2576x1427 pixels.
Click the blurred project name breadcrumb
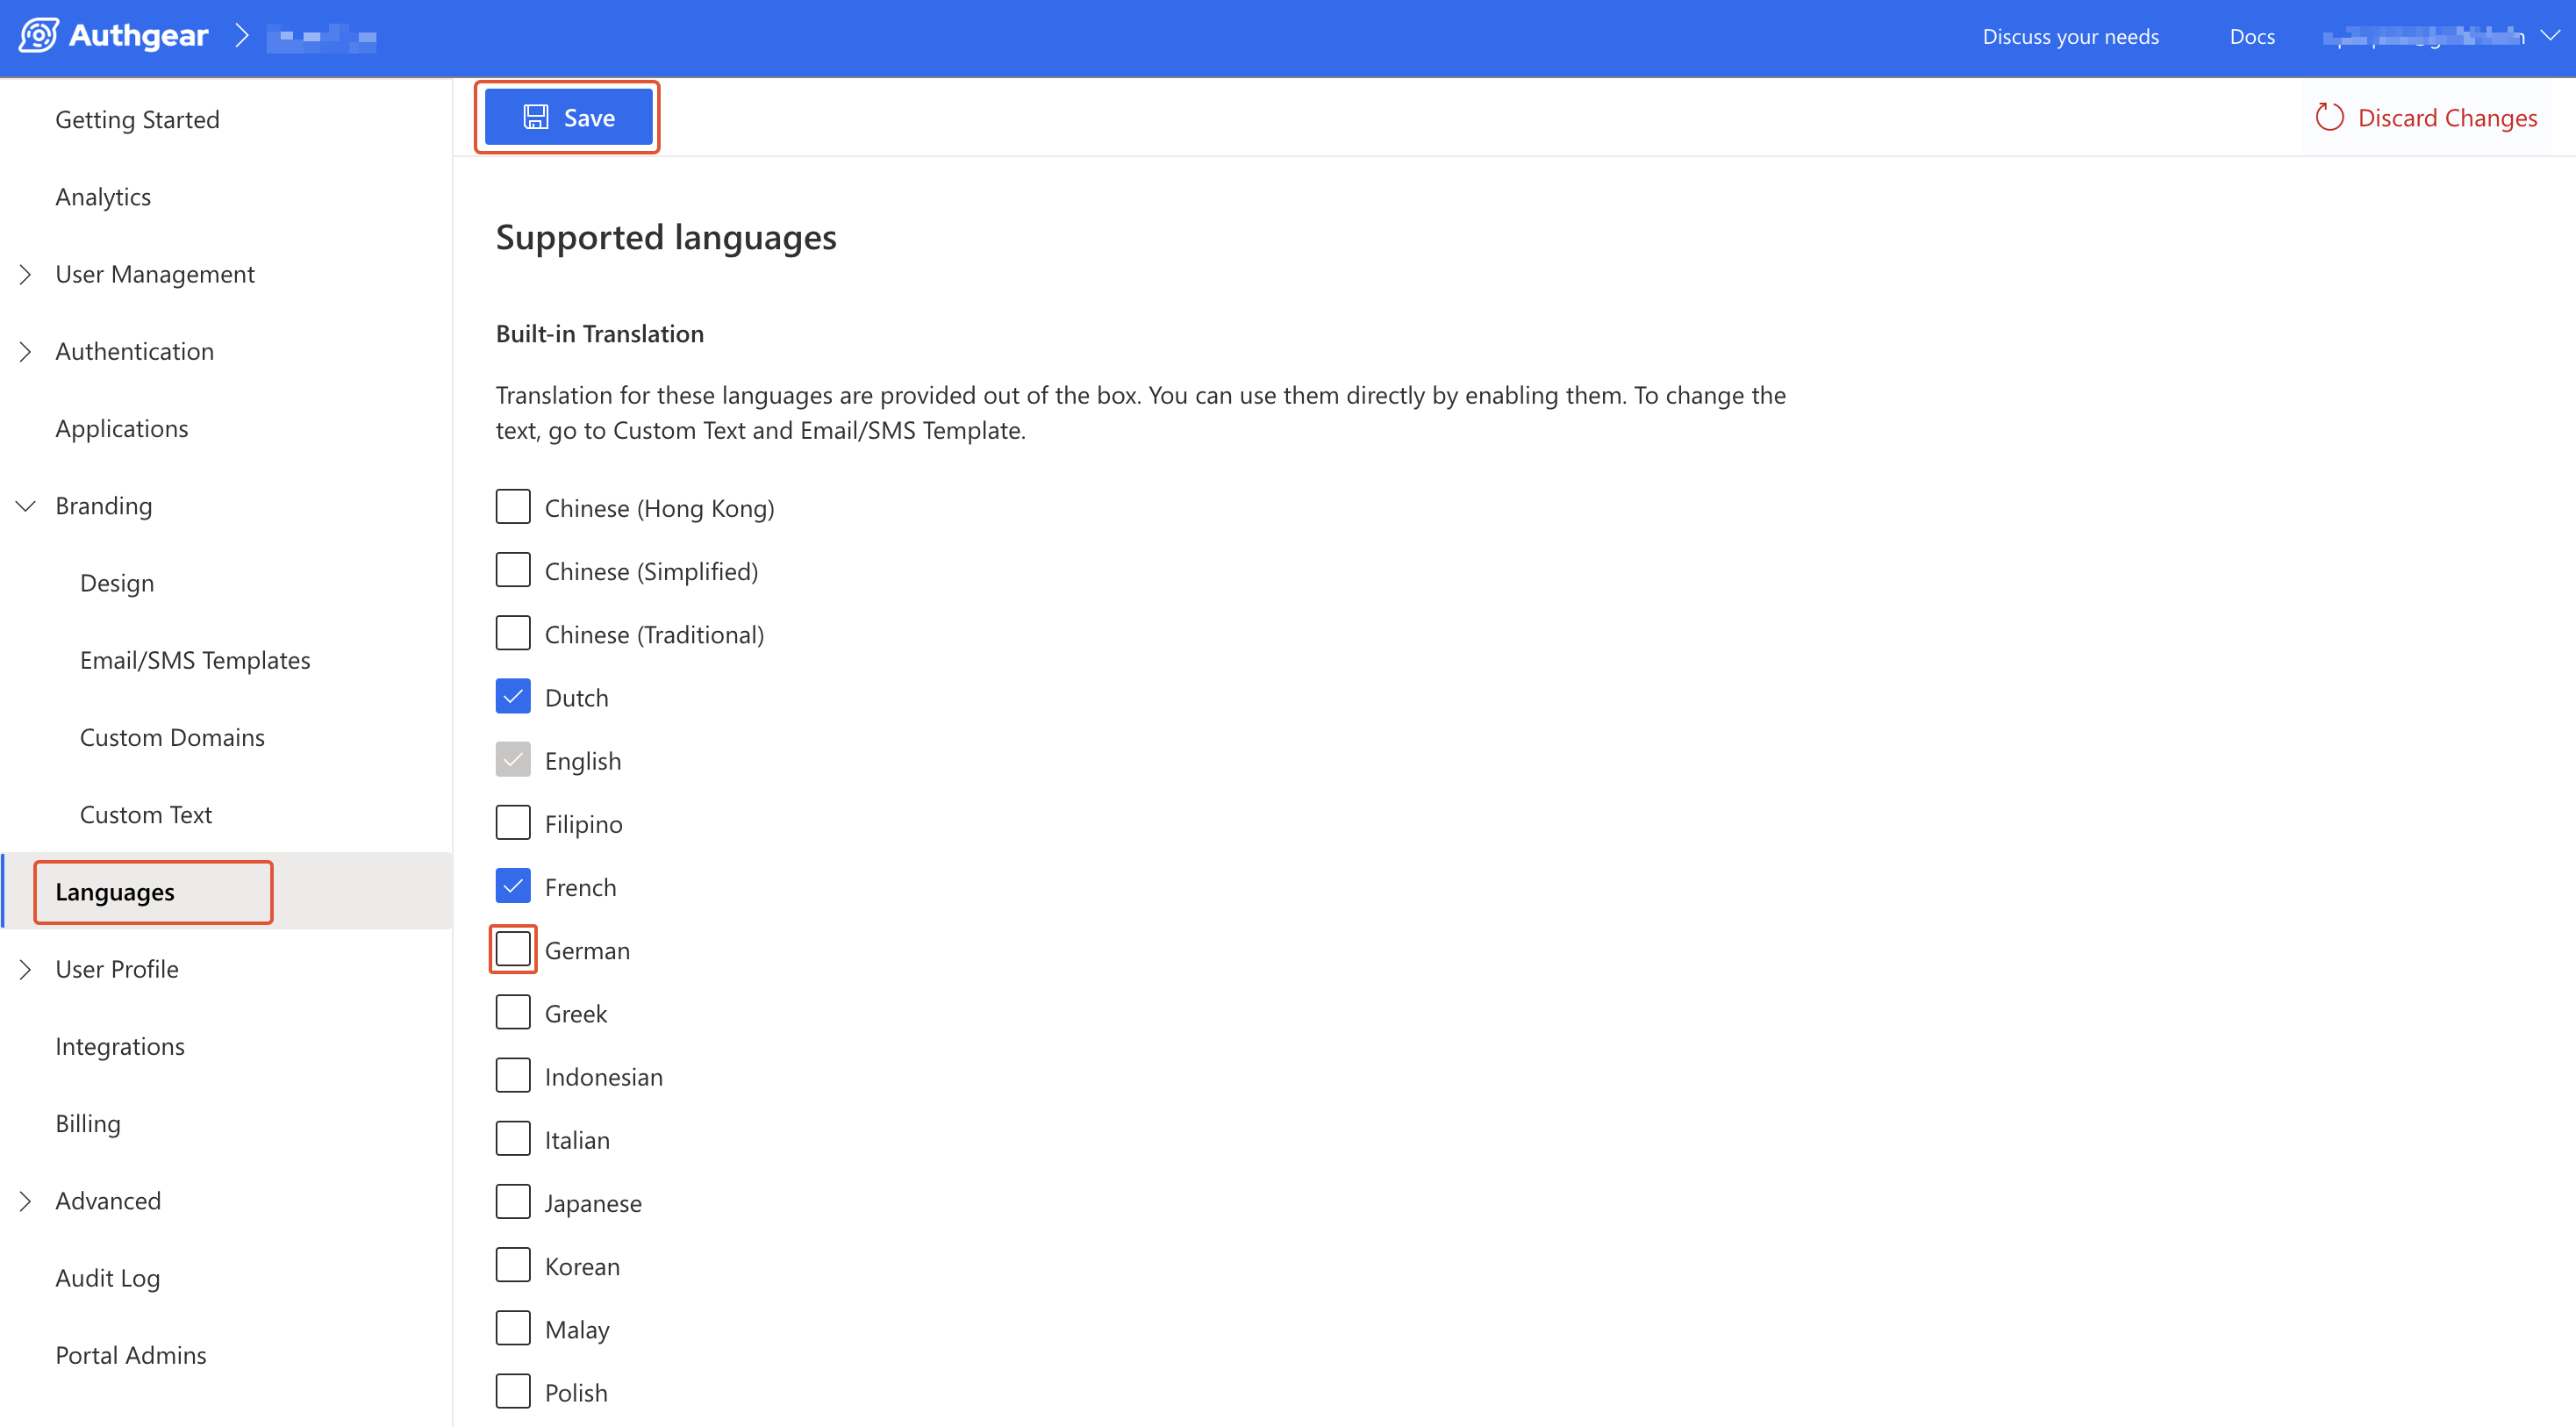pyautogui.click(x=322, y=37)
